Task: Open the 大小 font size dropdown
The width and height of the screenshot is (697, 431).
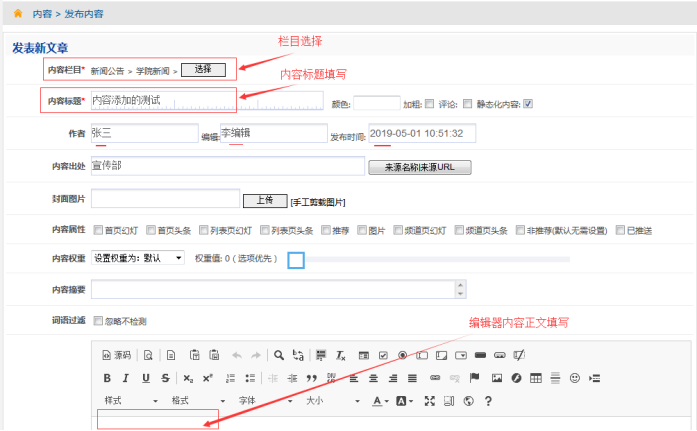Action: [330, 401]
